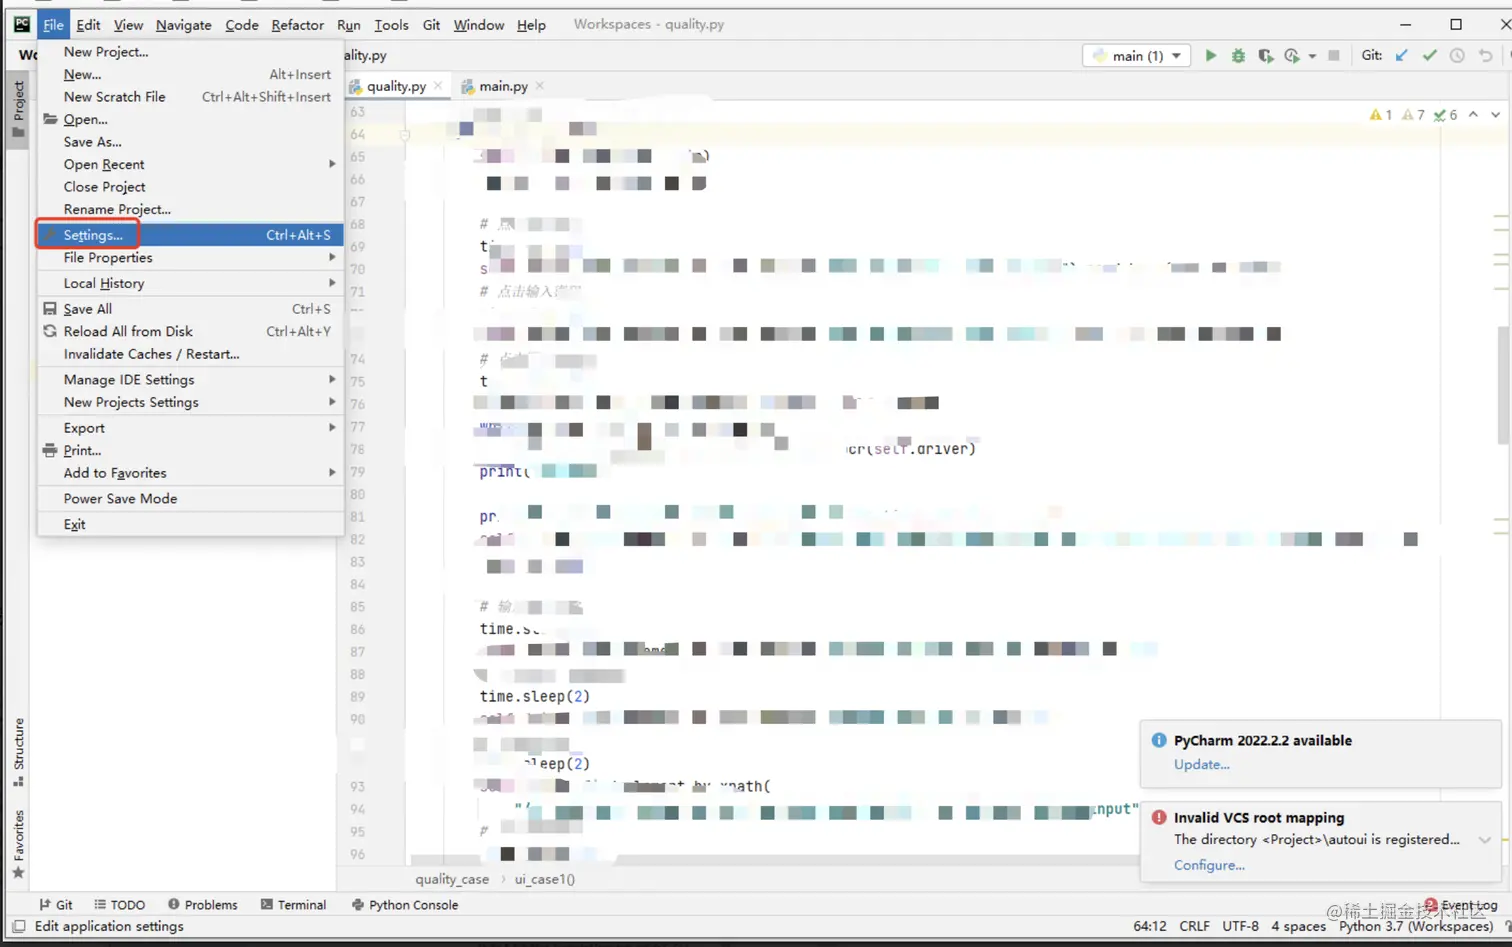1512x947 pixels.
Task: Click the Update... link for PyCharm 2022.2.2
Action: coord(1201,764)
